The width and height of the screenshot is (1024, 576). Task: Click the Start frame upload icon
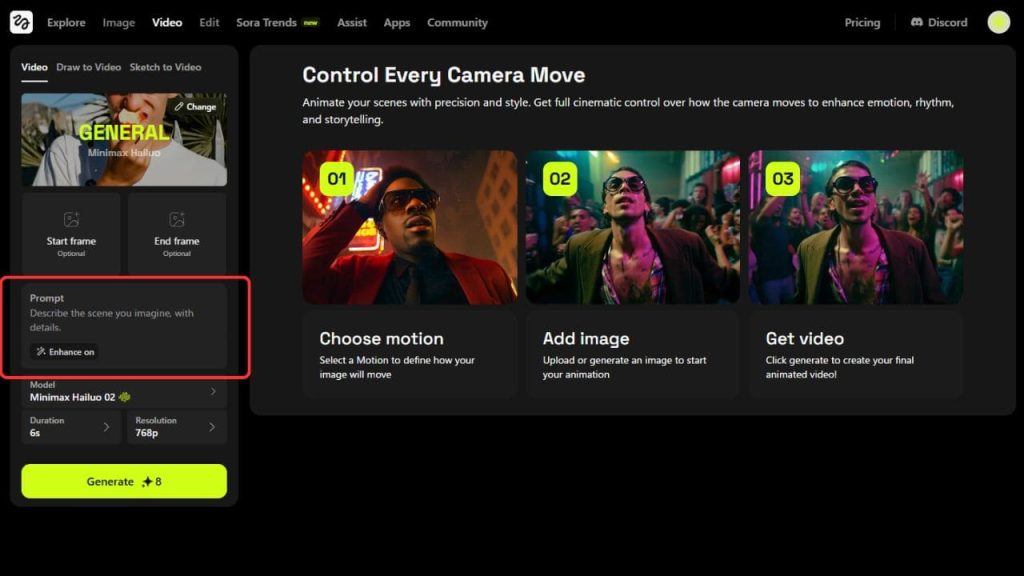(71, 220)
